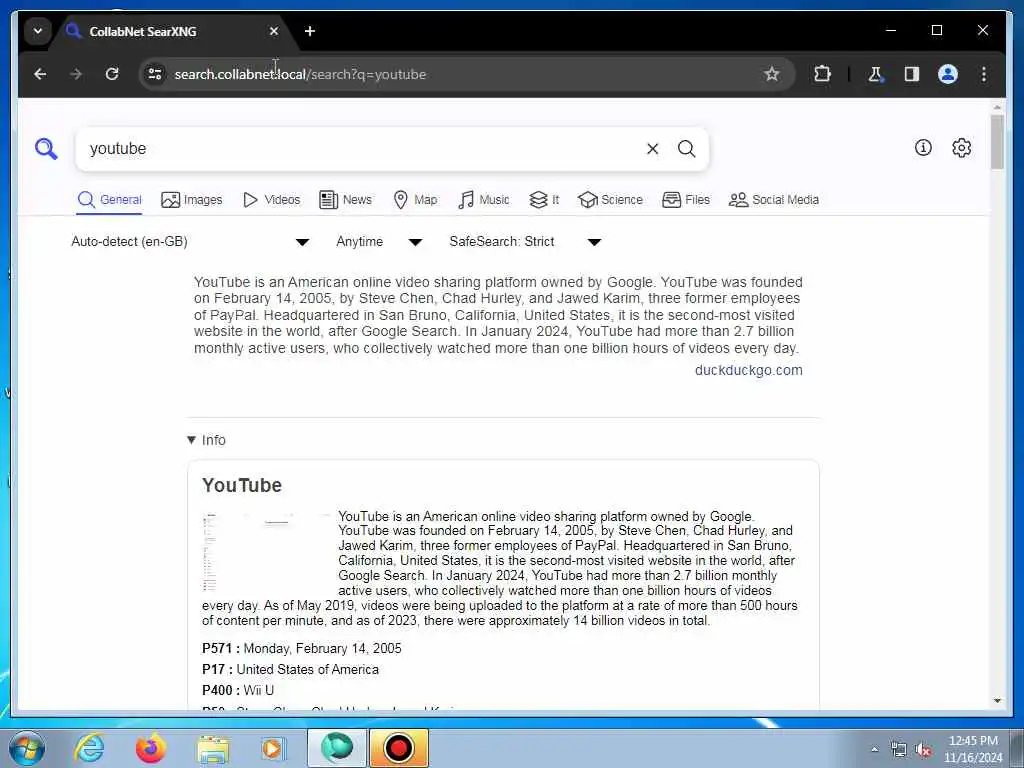Click the P571 founding date row
Image resolution: width=1024 pixels, height=768 pixels.
click(302, 648)
